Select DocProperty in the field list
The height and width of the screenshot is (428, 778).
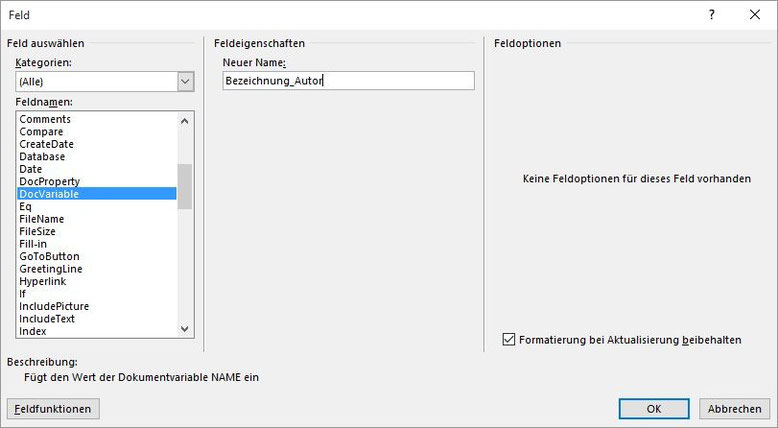[x=50, y=182]
